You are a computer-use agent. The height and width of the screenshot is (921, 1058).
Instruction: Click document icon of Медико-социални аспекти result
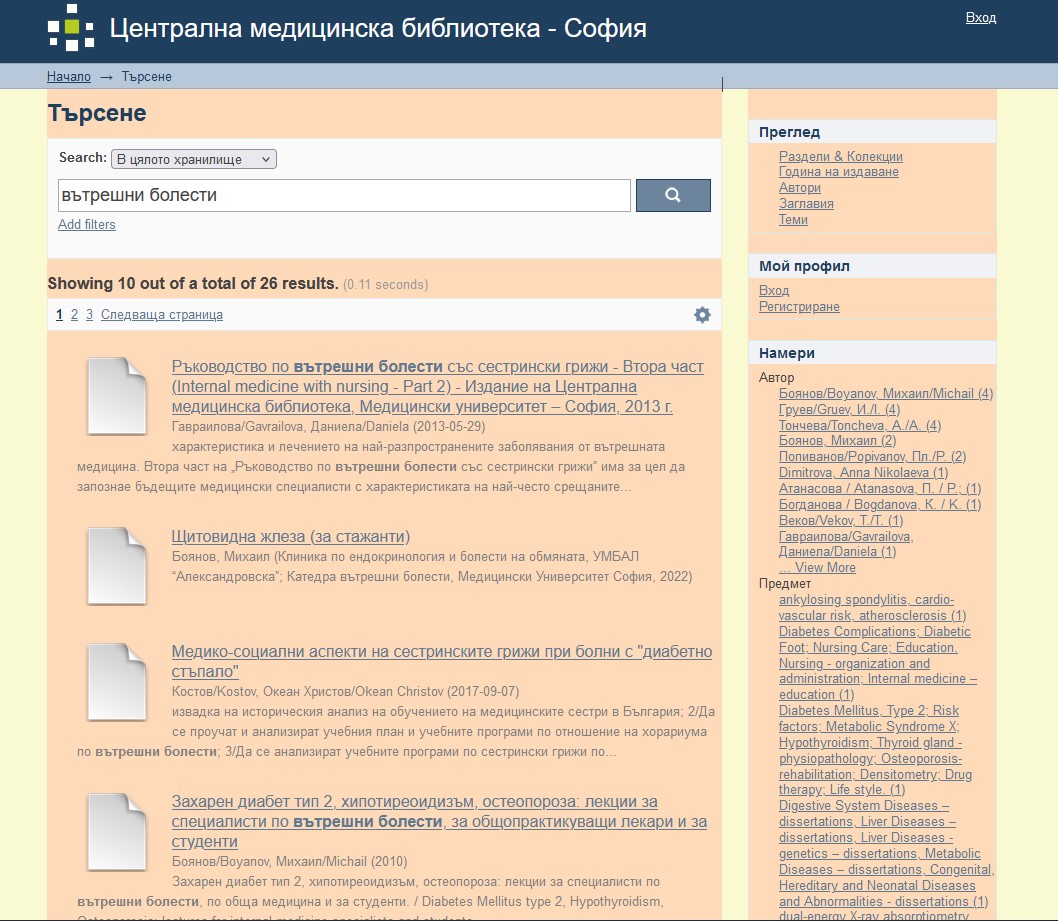tap(117, 682)
